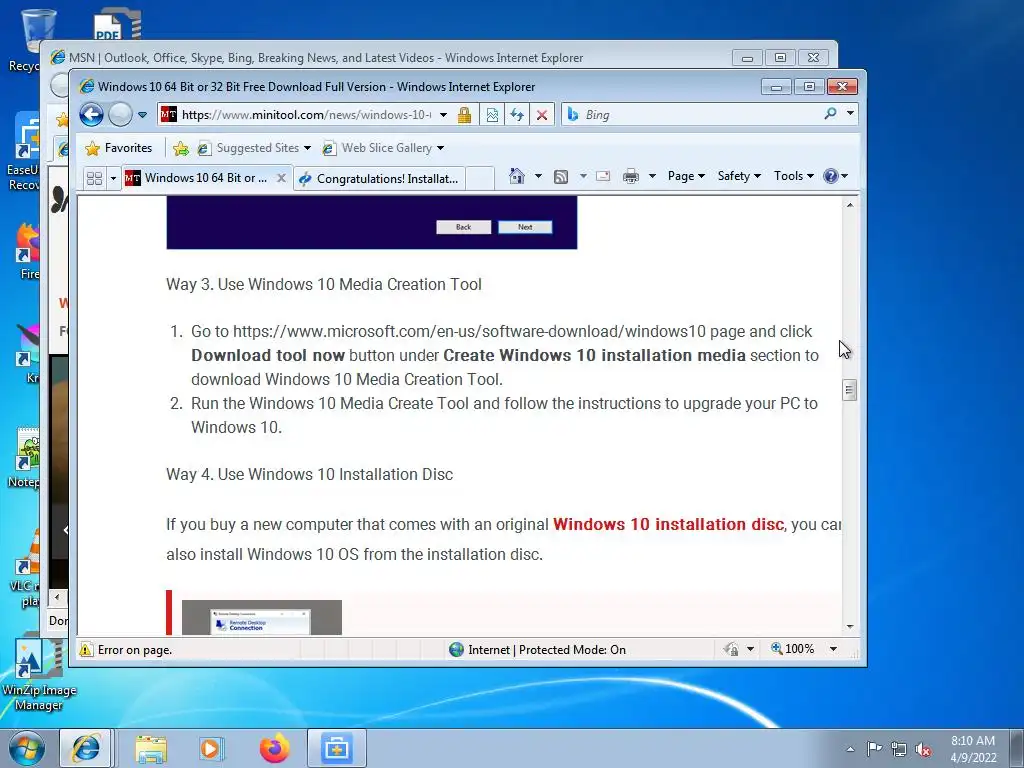Click the Next button in article screenshot
Viewport: 1024px width, 768px height.
click(x=525, y=227)
